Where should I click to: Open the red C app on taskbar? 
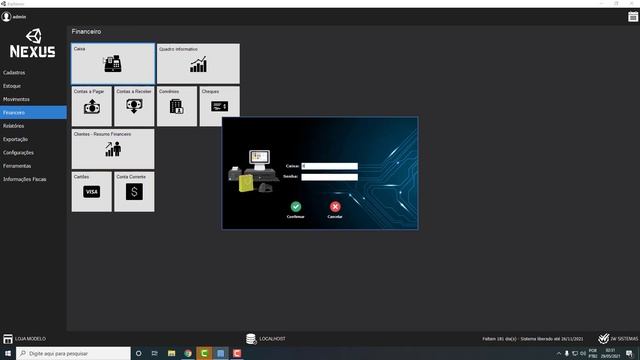(x=237, y=353)
